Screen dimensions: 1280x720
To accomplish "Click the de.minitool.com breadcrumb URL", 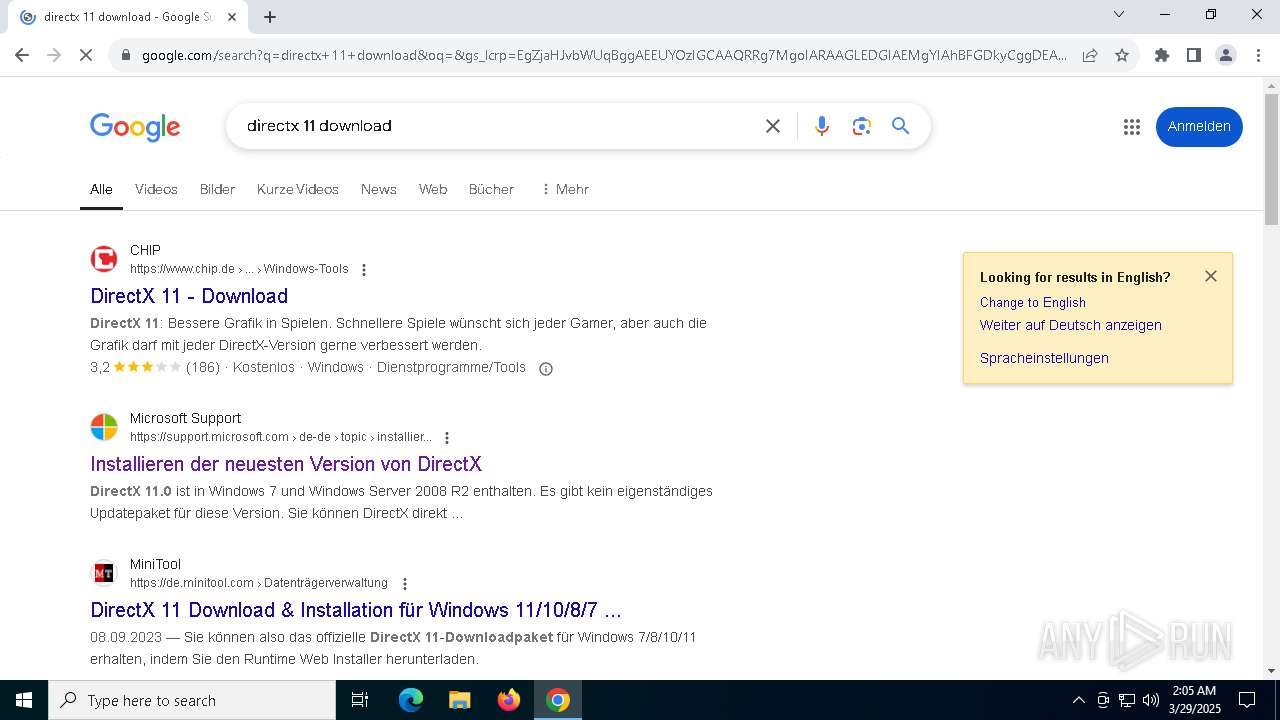I will click(x=259, y=583).
